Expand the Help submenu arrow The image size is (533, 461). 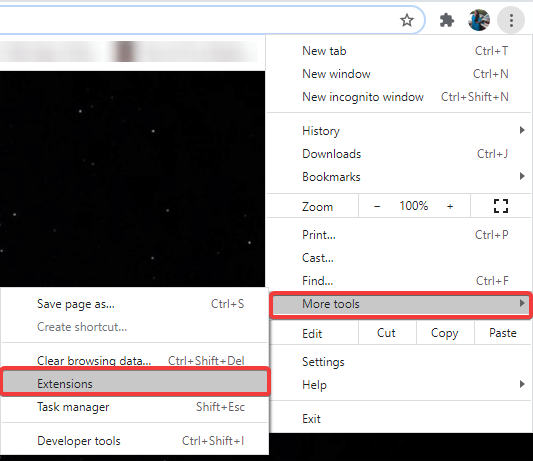point(522,384)
